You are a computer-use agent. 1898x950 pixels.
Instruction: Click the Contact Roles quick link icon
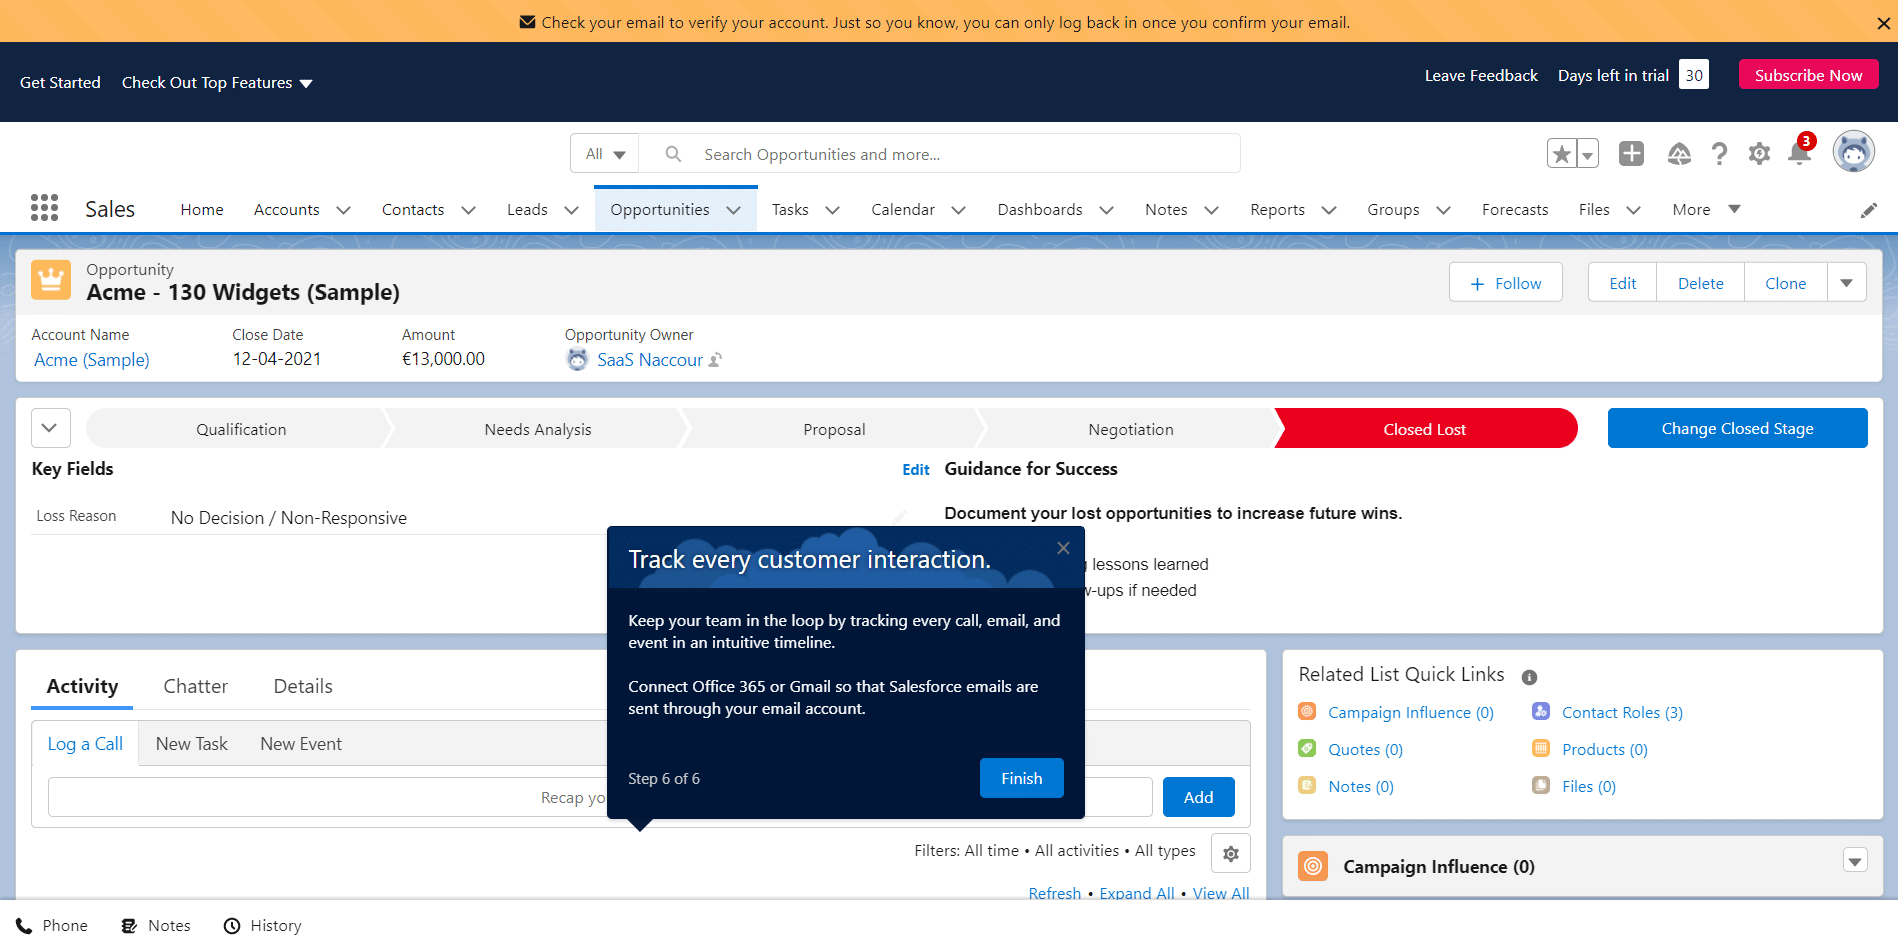click(1541, 711)
